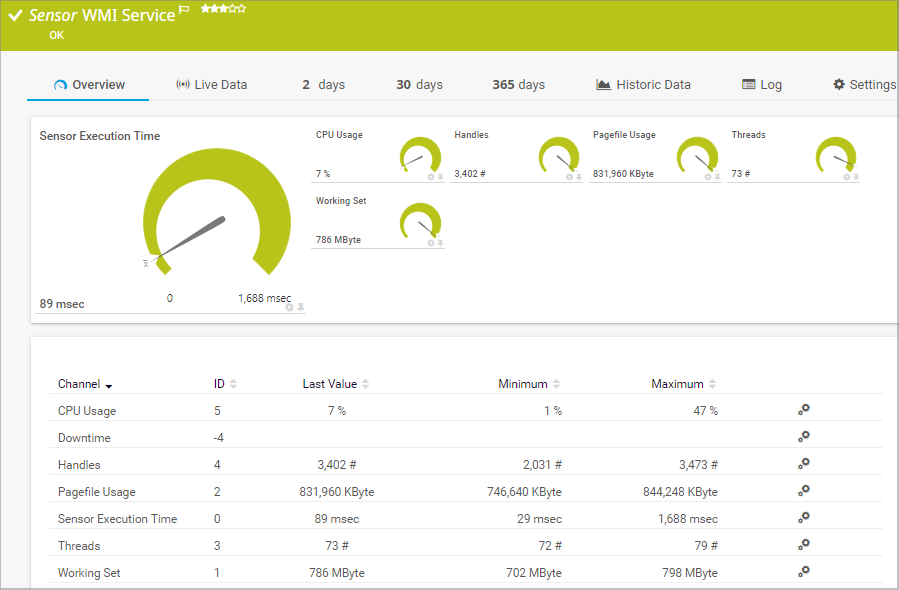Switch to the Live Data tab

click(x=211, y=85)
